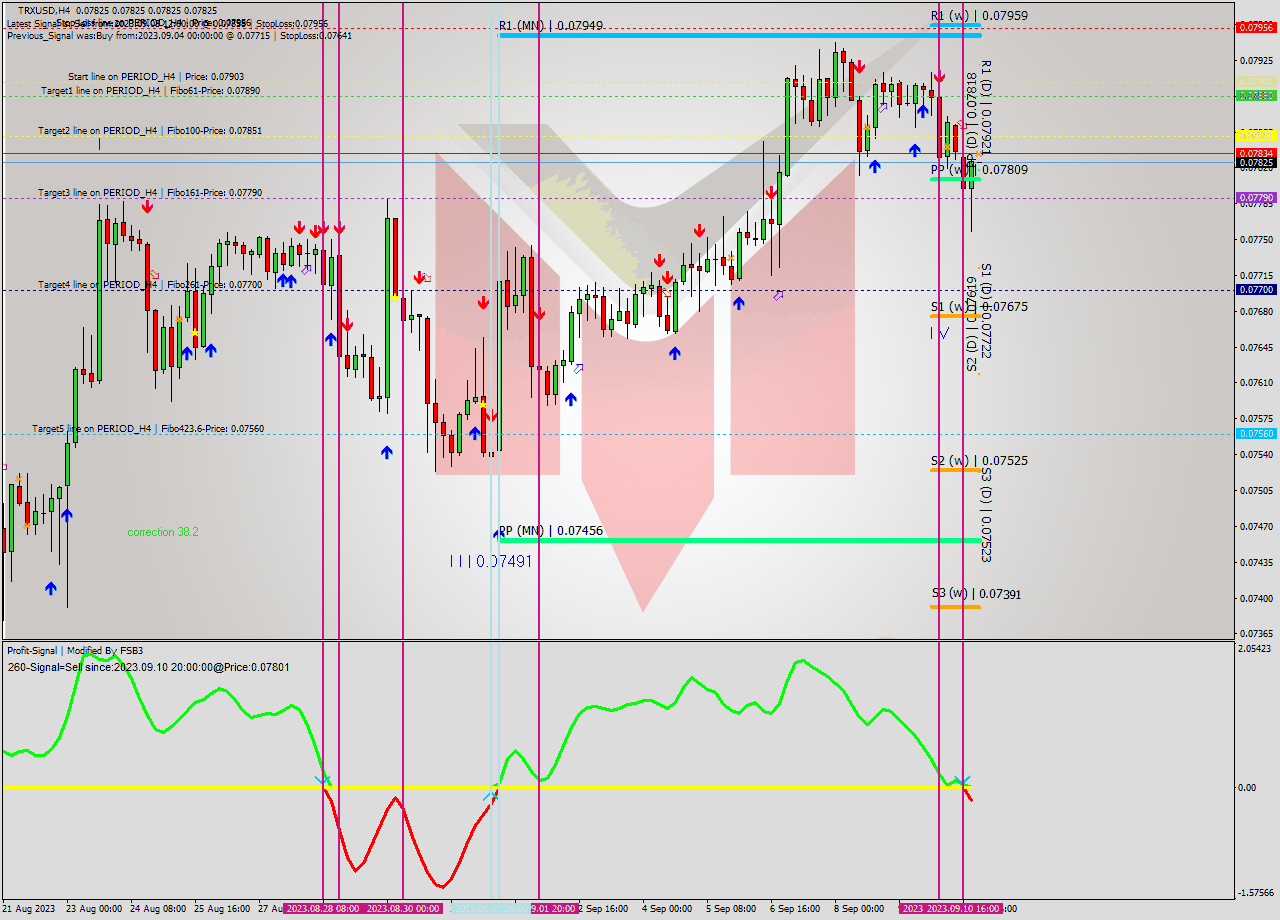This screenshot has width=1280, height=920.
Task: Click the 25 Aug 16:00 time label
Action: point(222,909)
